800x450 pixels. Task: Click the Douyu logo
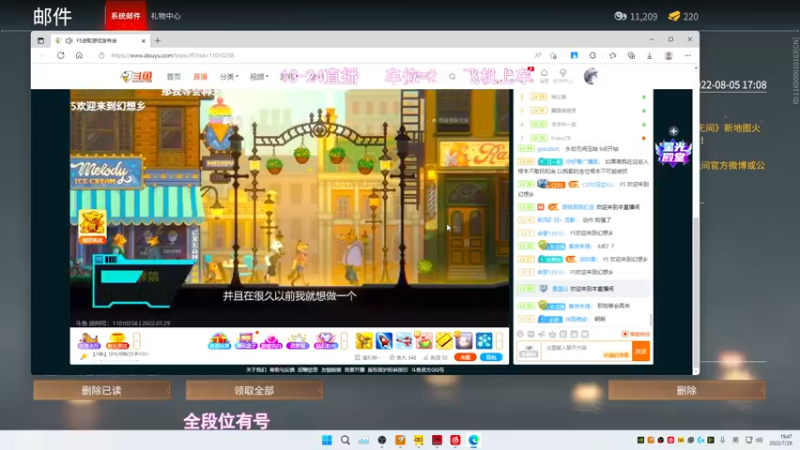[136, 77]
